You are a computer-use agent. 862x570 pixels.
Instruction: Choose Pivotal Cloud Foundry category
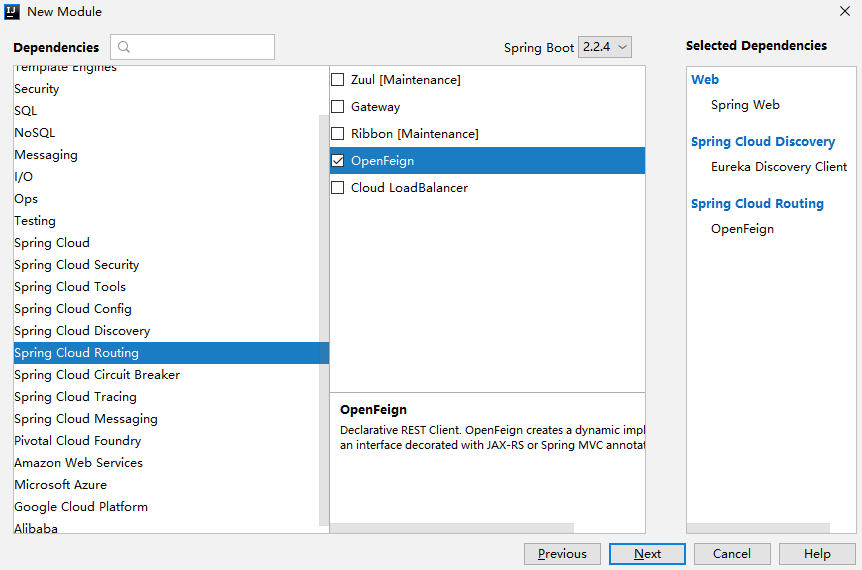171,440
